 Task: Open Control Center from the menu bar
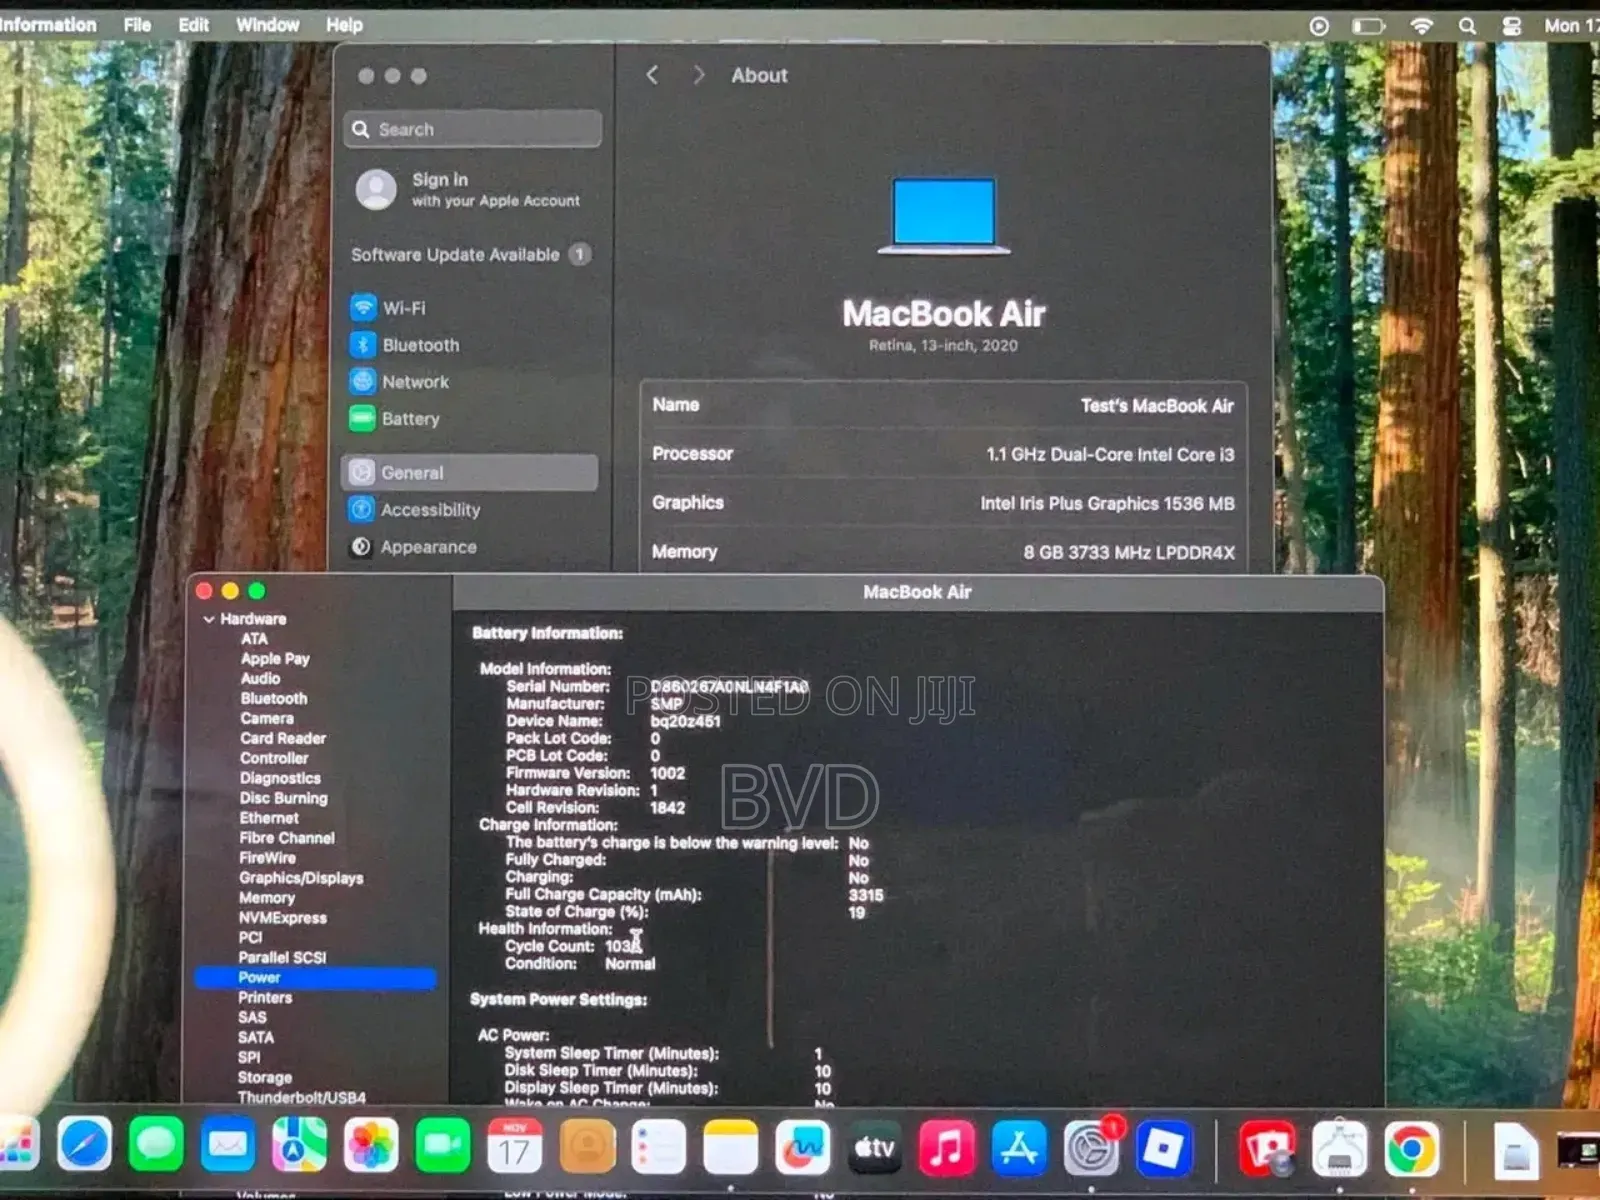coord(1512,26)
